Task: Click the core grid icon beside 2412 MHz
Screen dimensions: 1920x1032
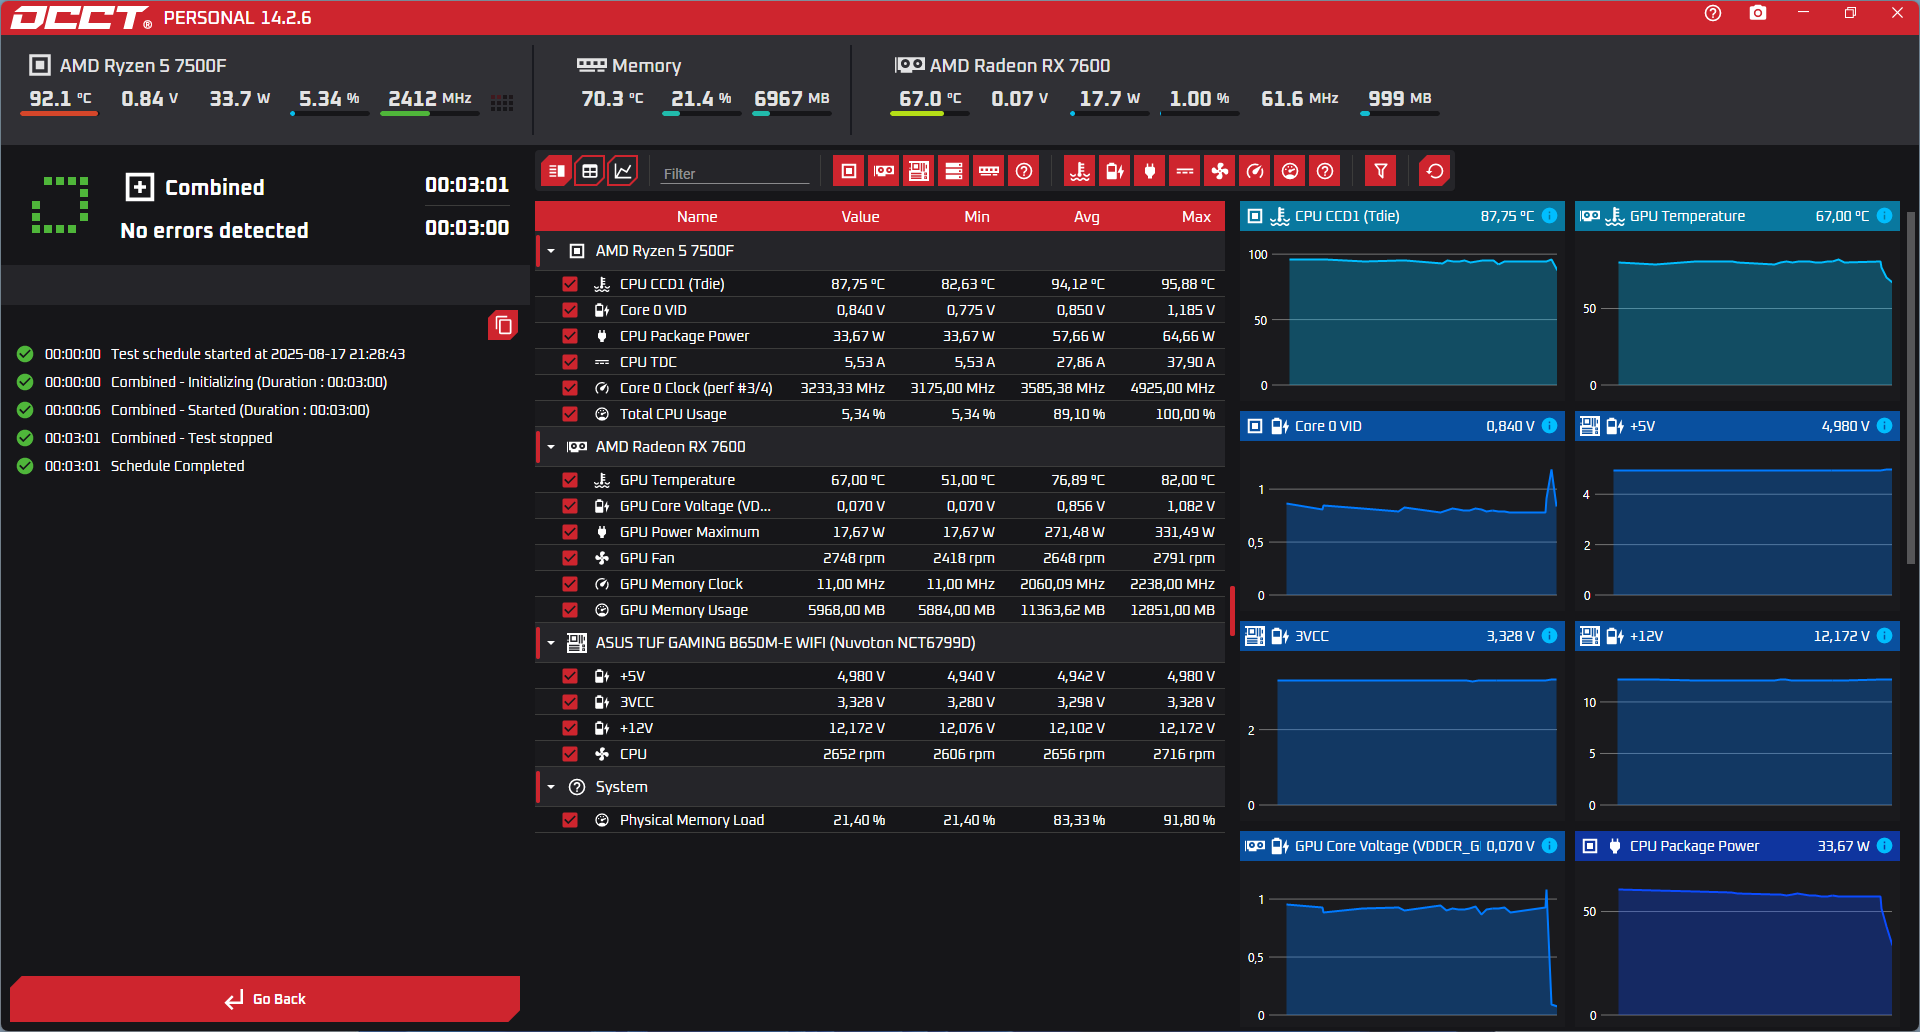Action: pyautogui.click(x=502, y=102)
